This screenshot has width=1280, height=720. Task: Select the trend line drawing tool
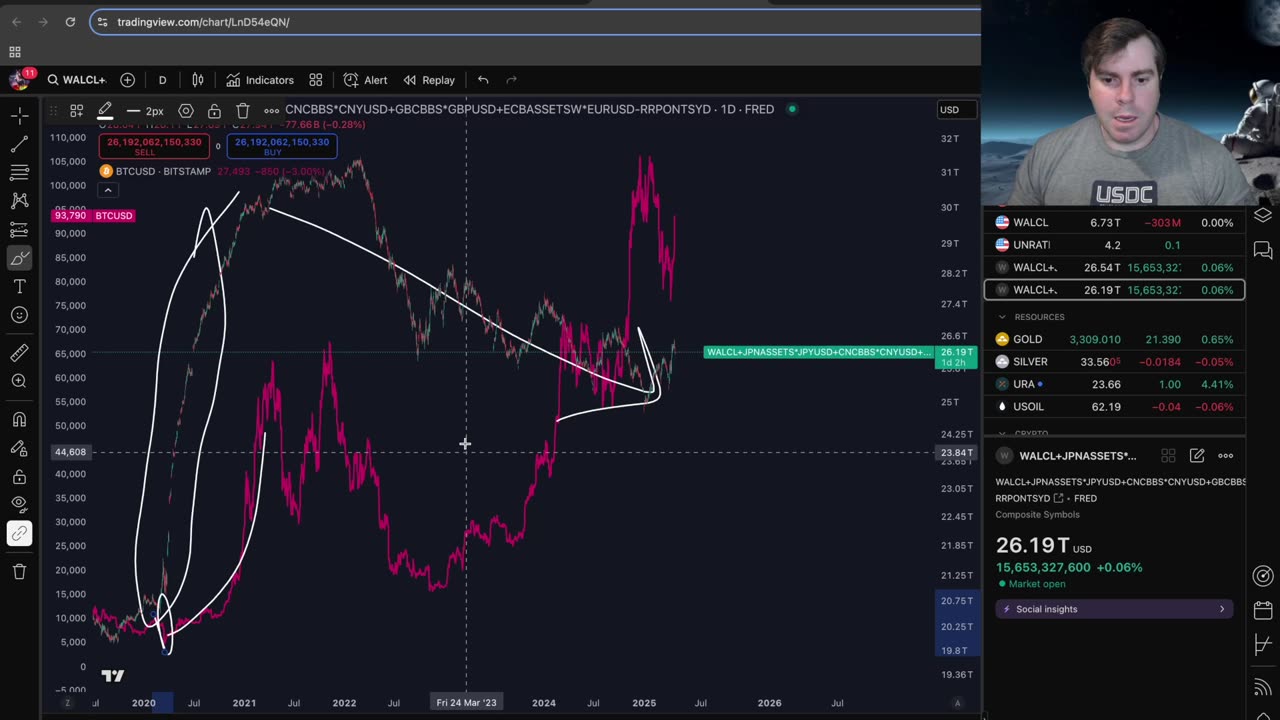pos(19,145)
